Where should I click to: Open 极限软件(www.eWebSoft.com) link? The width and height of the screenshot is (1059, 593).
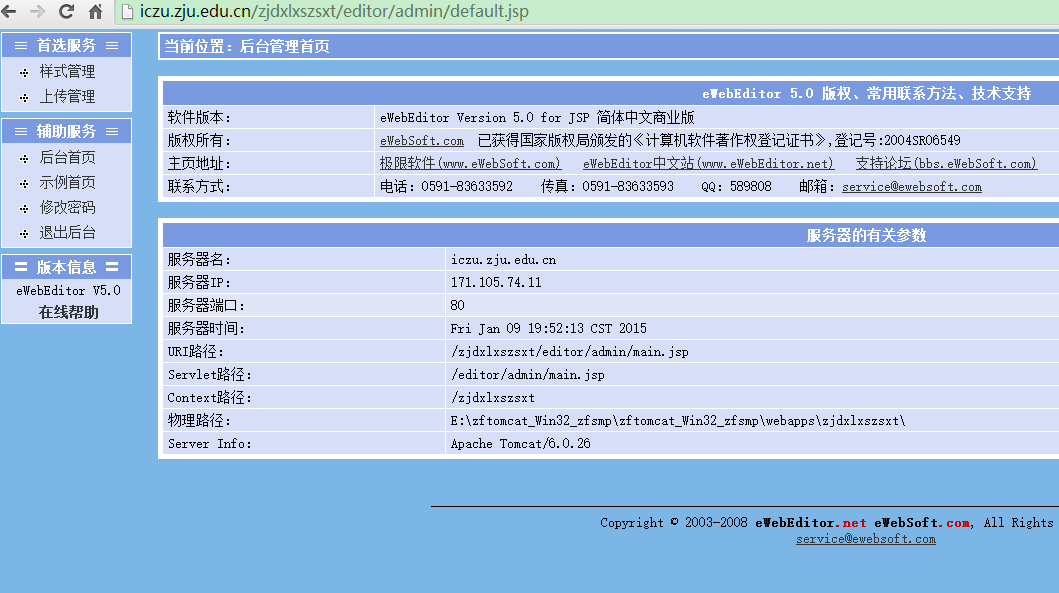[470, 163]
